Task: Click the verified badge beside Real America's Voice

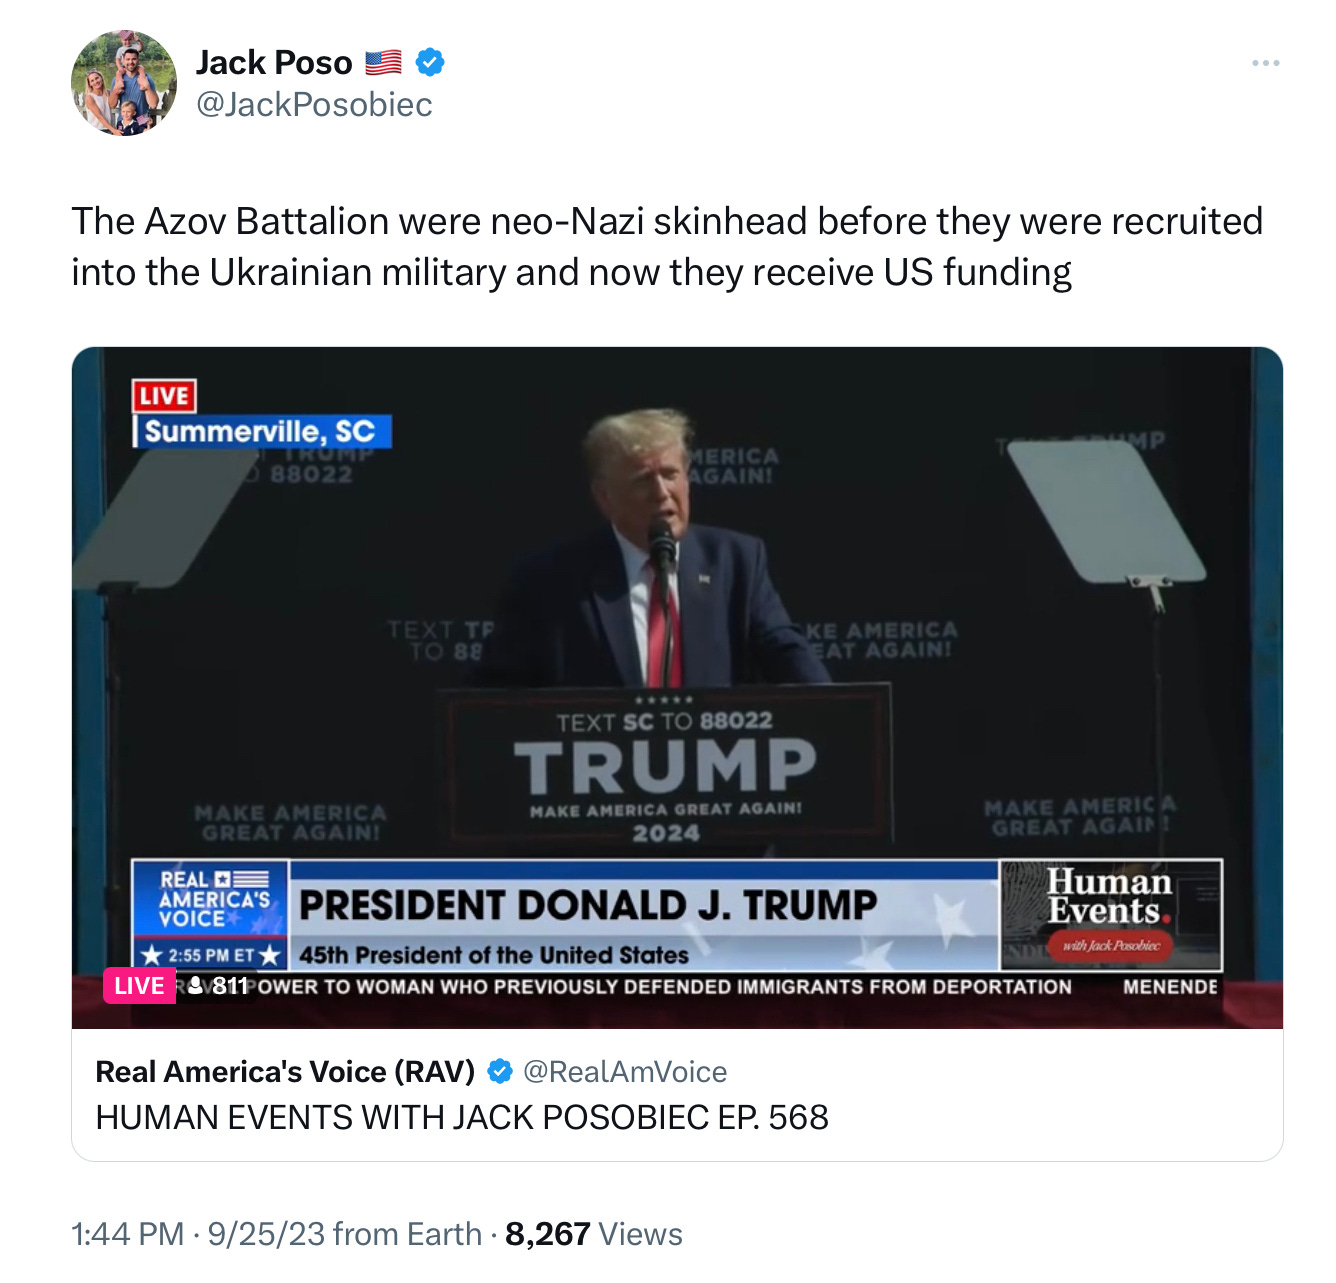Action: [499, 1072]
